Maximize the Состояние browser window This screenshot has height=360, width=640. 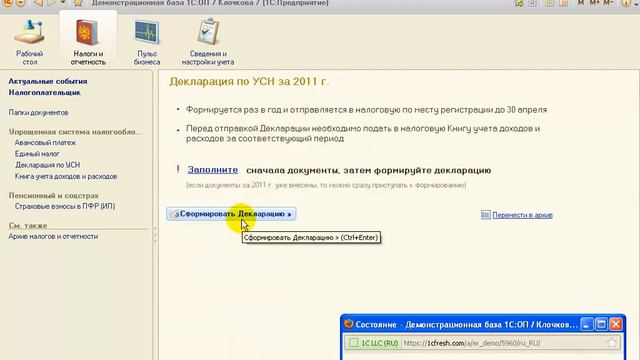tap(601, 324)
